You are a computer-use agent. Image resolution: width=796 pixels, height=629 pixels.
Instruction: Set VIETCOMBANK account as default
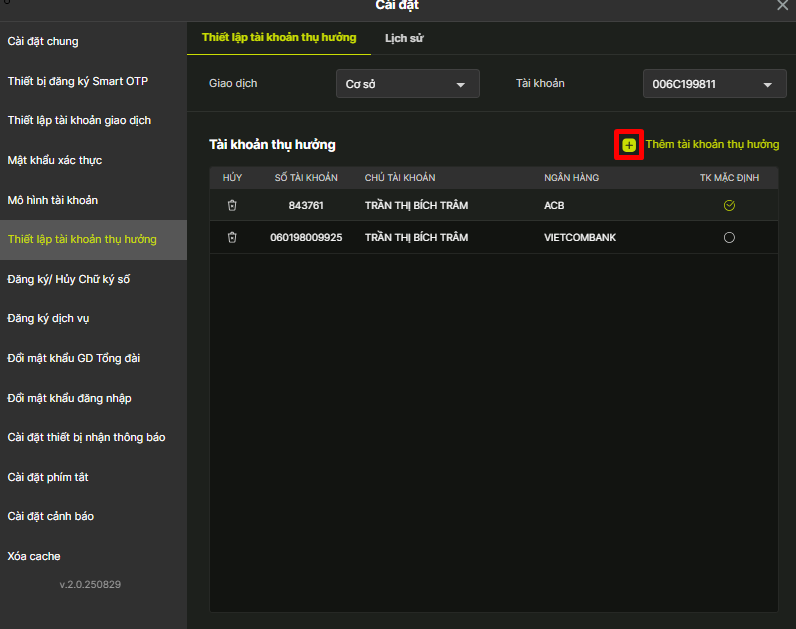pos(729,238)
